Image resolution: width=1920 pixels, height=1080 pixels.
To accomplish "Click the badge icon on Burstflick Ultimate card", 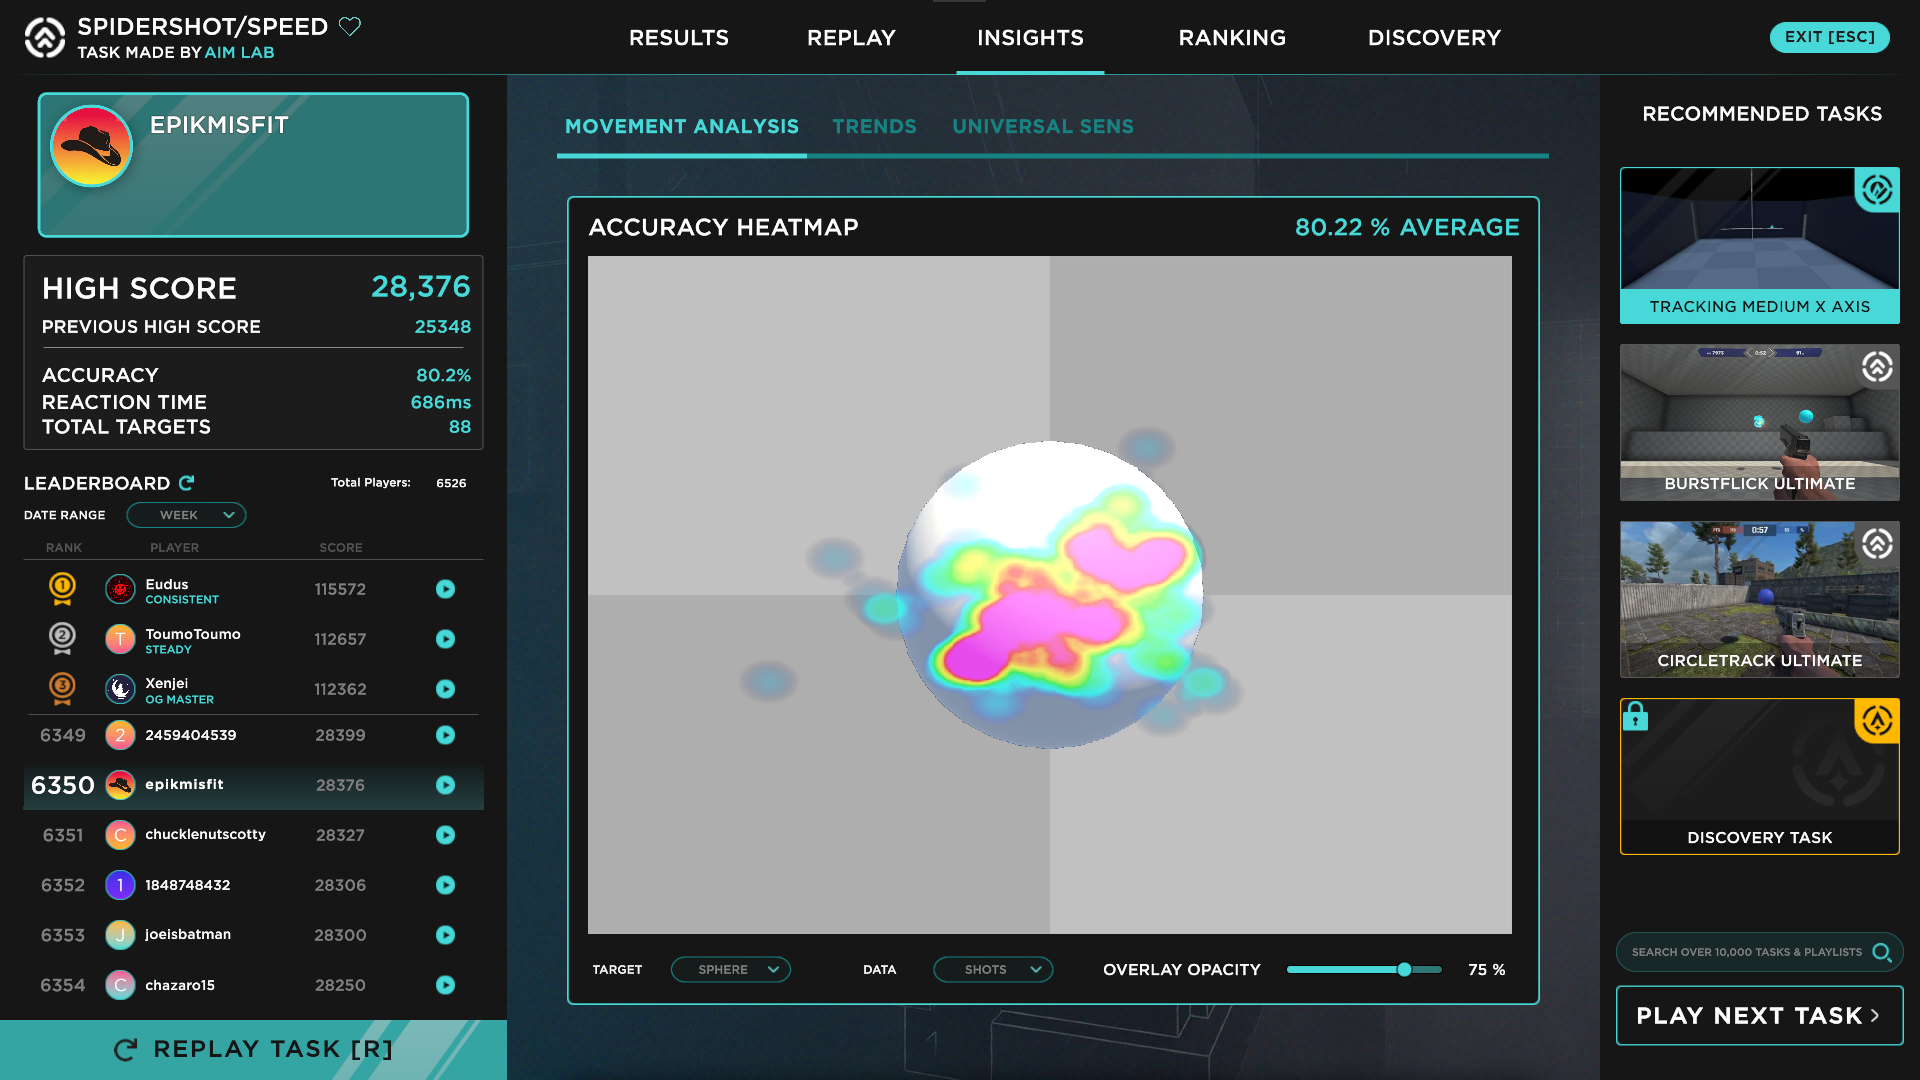I will (1877, 367).
